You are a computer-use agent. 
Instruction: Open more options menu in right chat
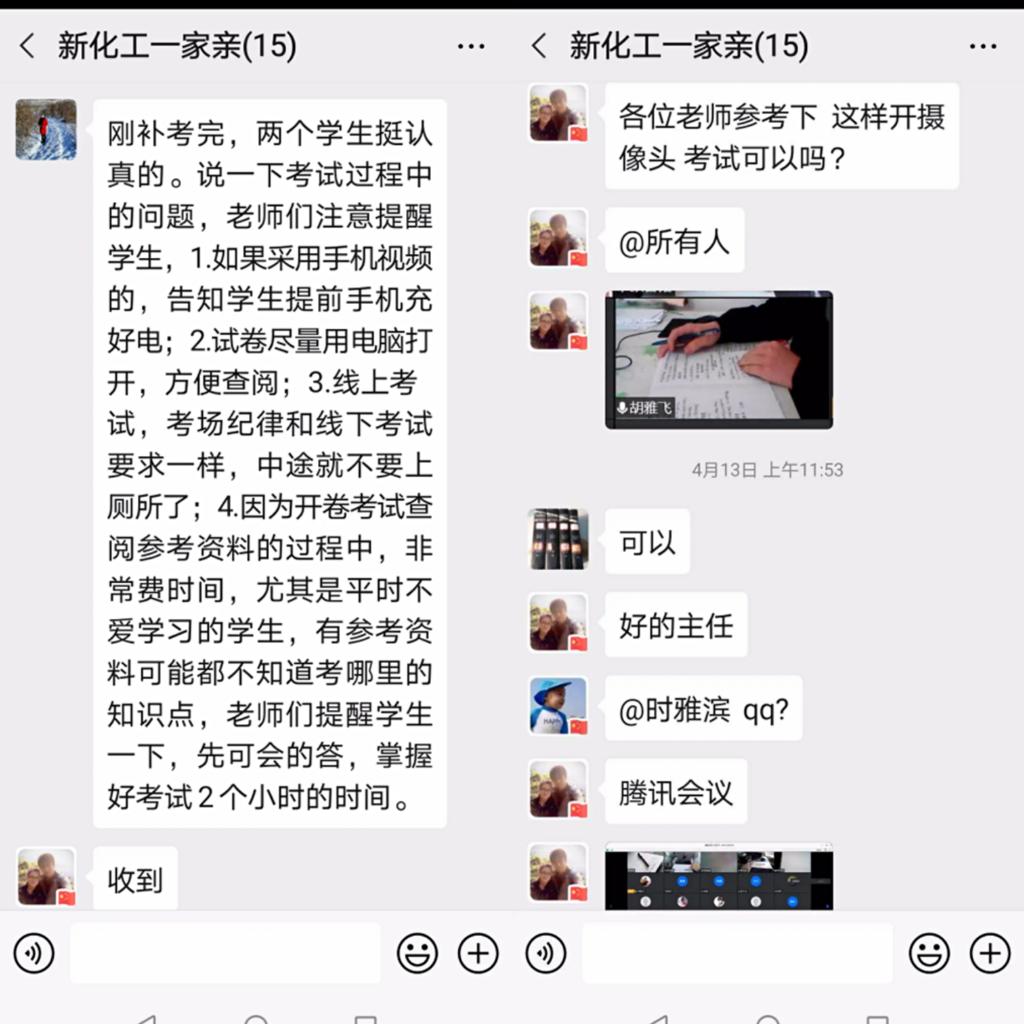pyautogui.click(x=983, y=46)
